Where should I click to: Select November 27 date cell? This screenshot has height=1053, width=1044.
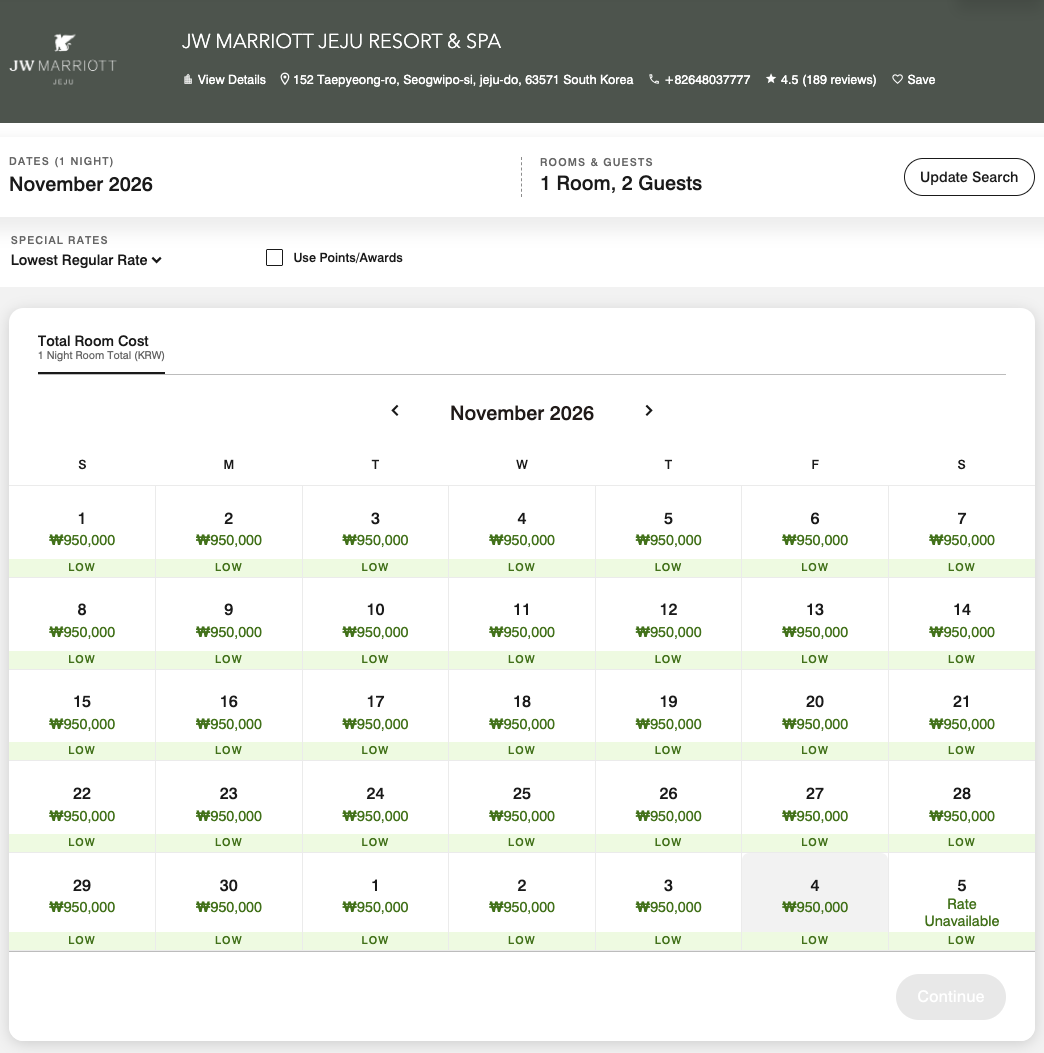click(814, 807)
